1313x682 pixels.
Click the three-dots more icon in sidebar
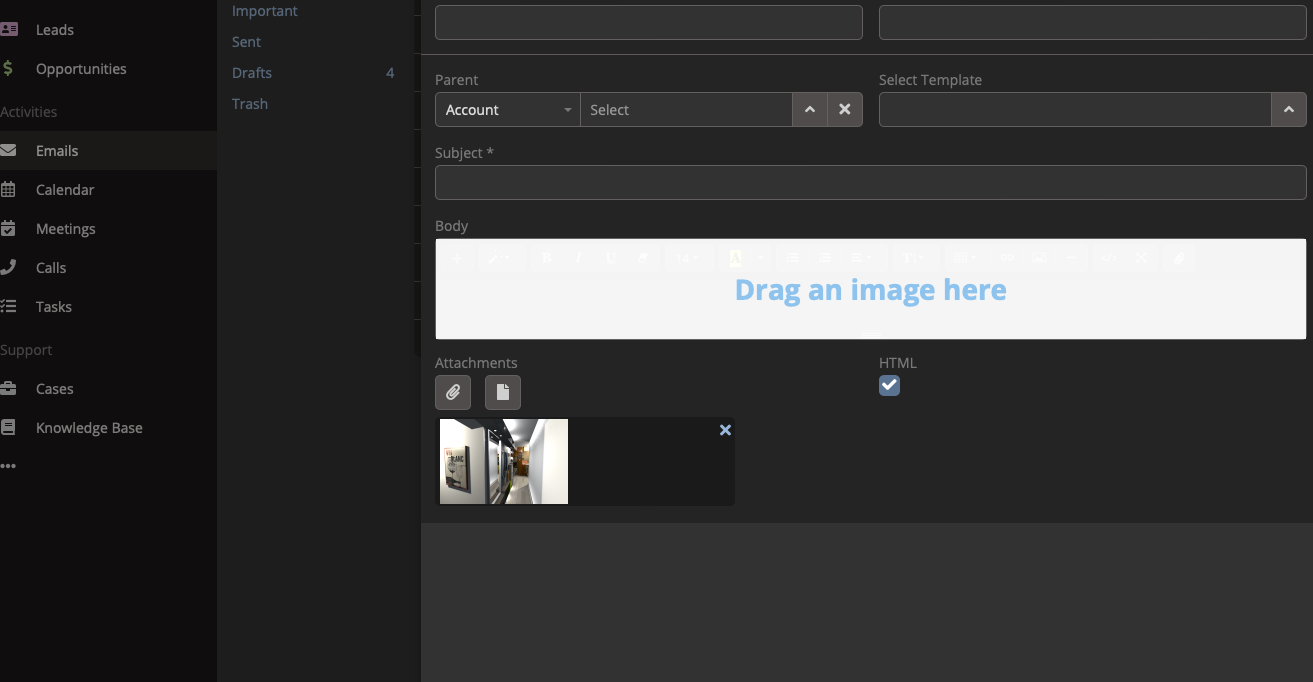point(9,466)
